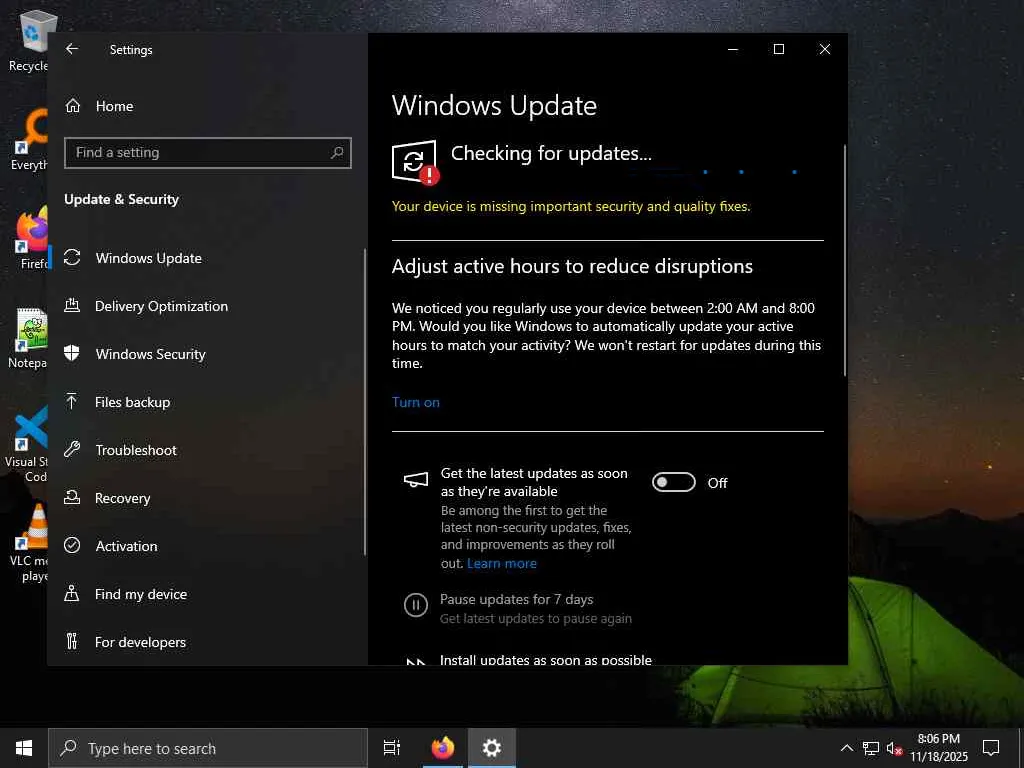The height and width of the screenshot is (768, 1024).
Task: Open the Notepad++ desktop shortcut
Action: pos(29,338)
